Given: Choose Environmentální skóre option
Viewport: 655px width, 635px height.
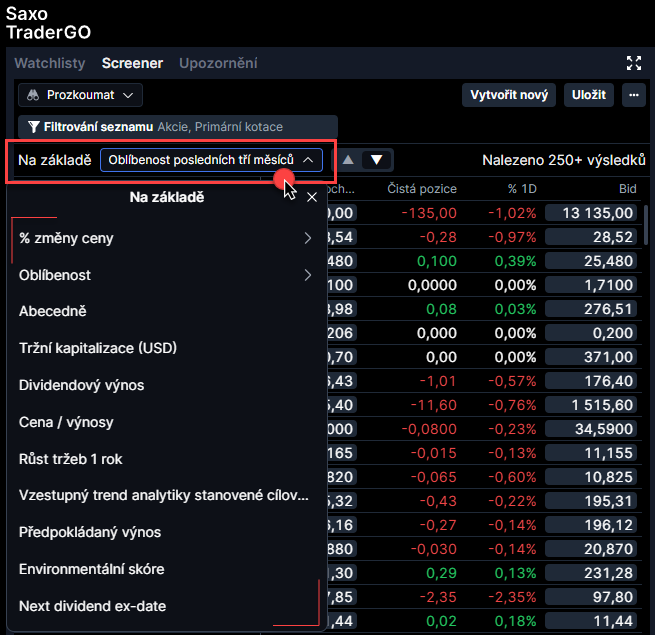Looking at the screenshot, I should pos(91,569).
